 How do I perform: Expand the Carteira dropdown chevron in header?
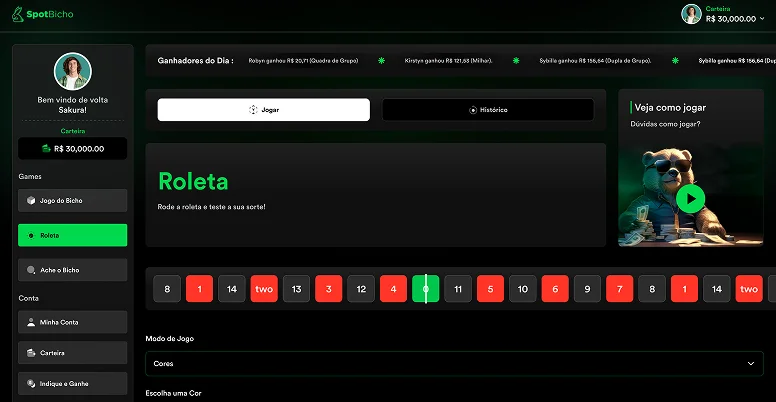point(762,19)
